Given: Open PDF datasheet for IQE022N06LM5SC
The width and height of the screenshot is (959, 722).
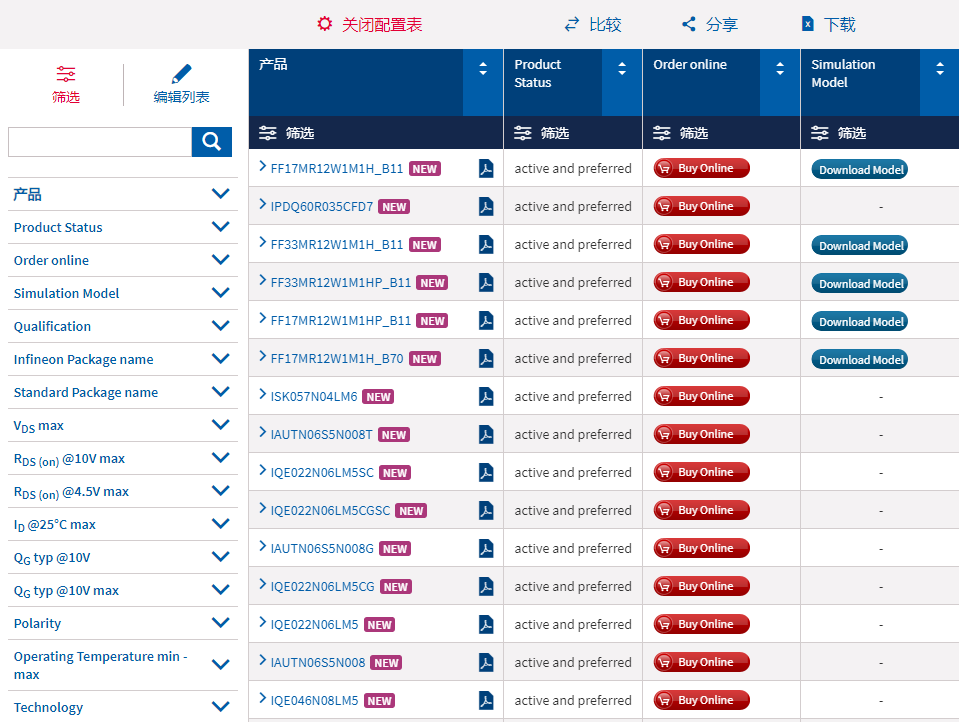Looking at the screenshot, I should click(486, 472).
